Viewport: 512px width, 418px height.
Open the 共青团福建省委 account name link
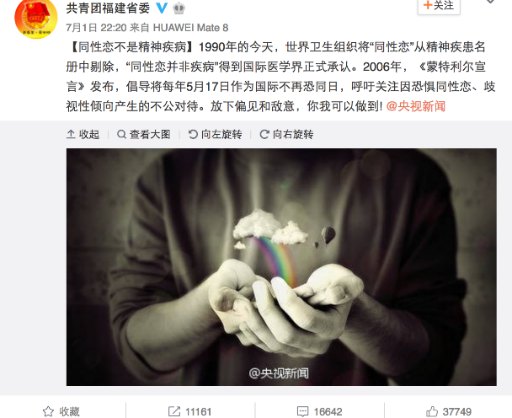pos(108,8)
